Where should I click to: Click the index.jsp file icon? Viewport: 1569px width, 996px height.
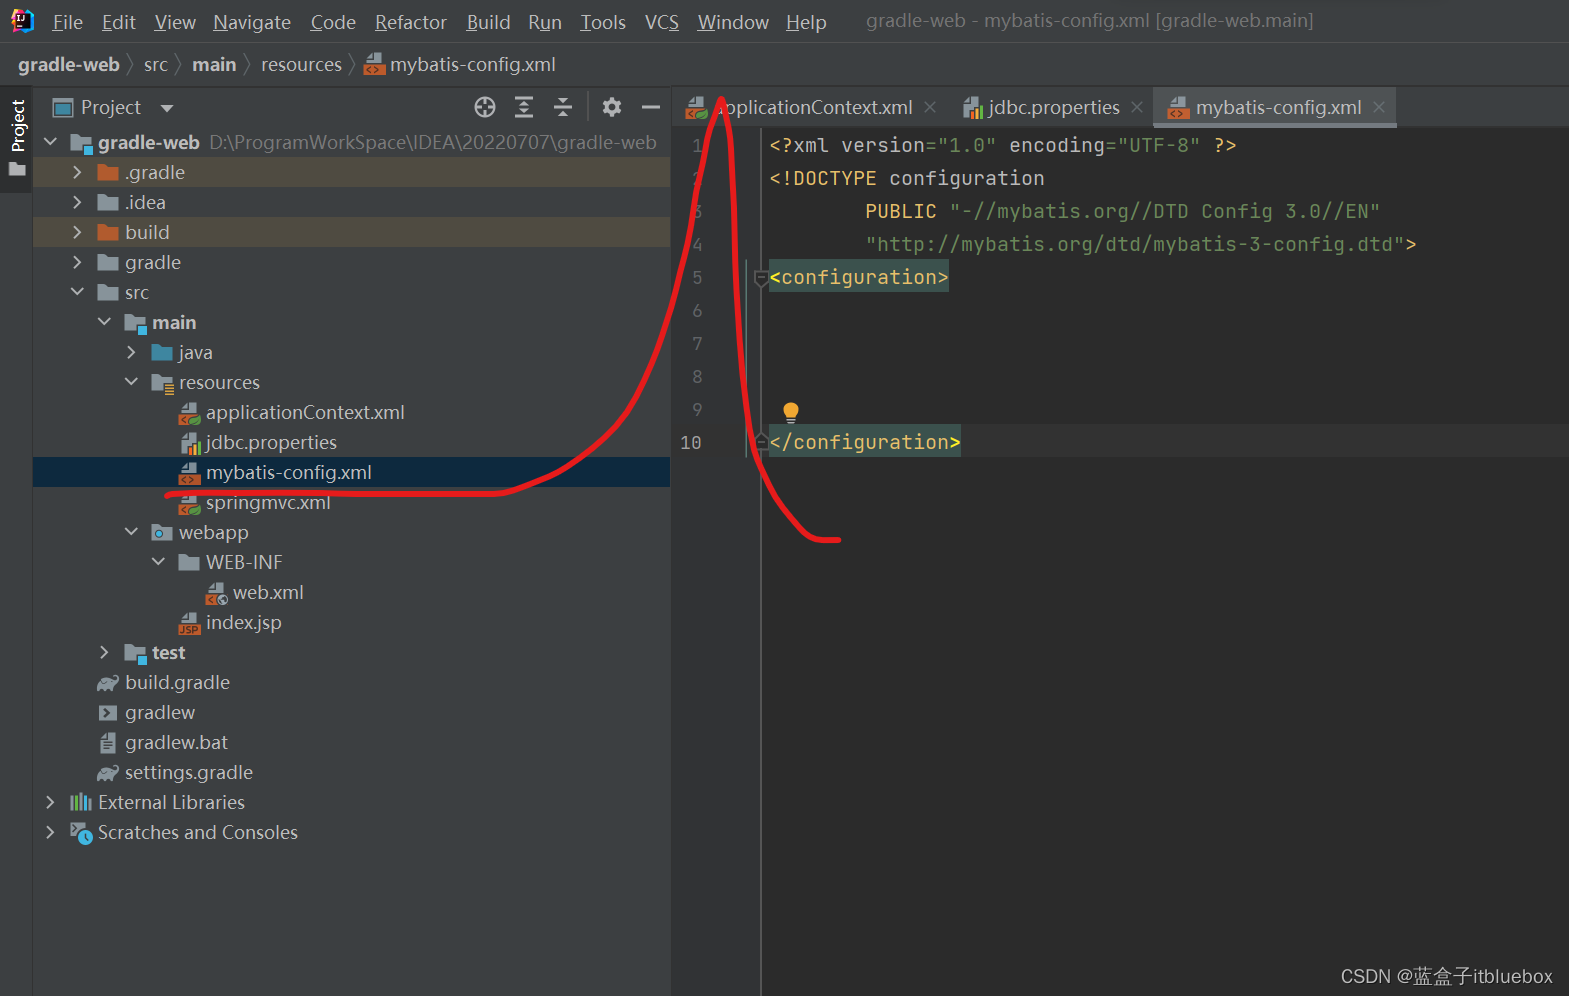coord(189,623)
